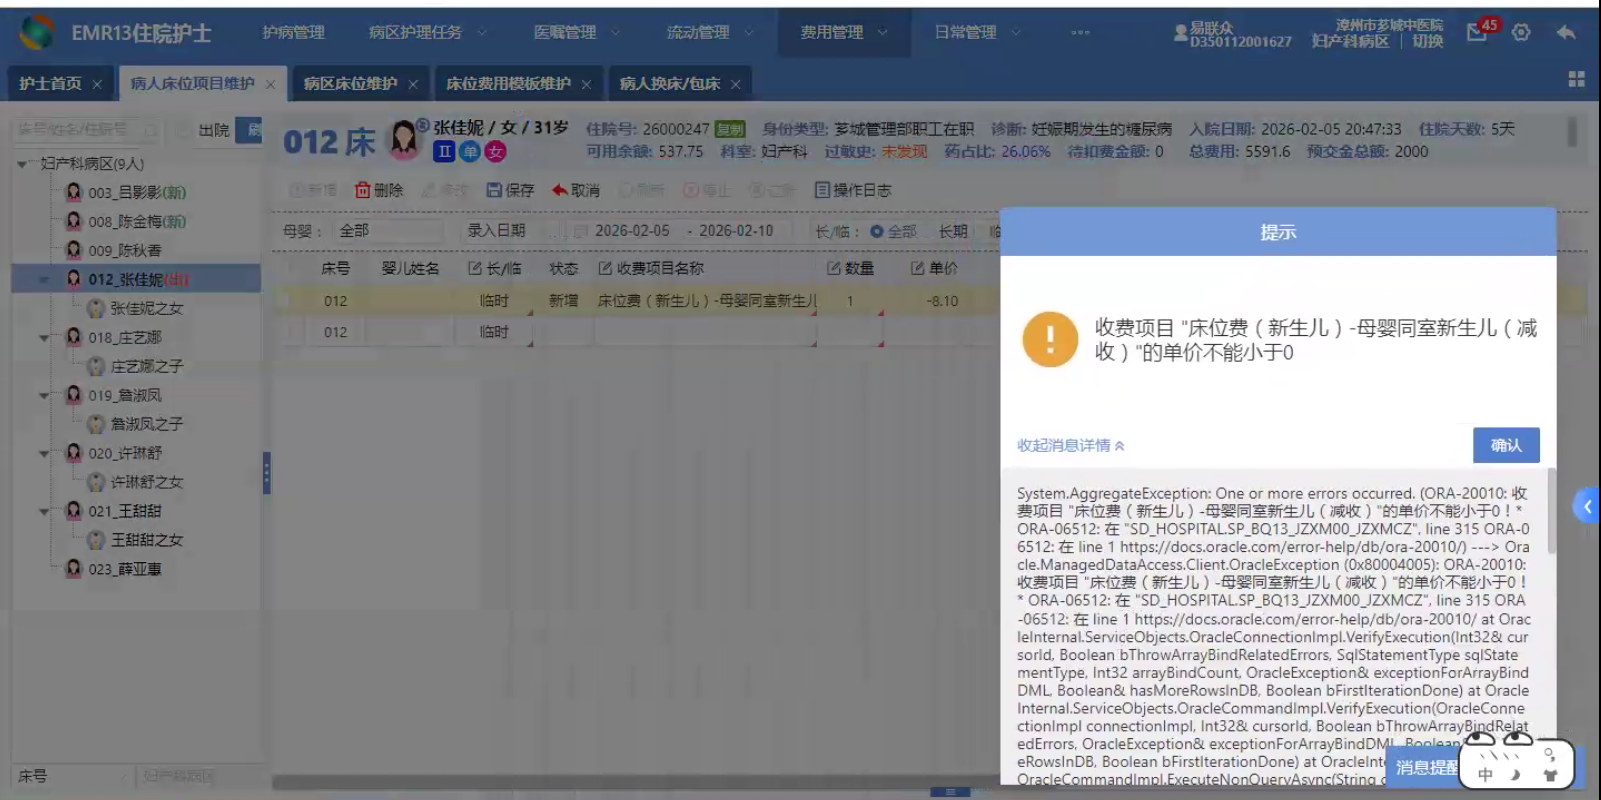Viewport: 1601px width, 800px height.
Task: Close the 病区床位维护 tab
Action: [x=413, y=84]
